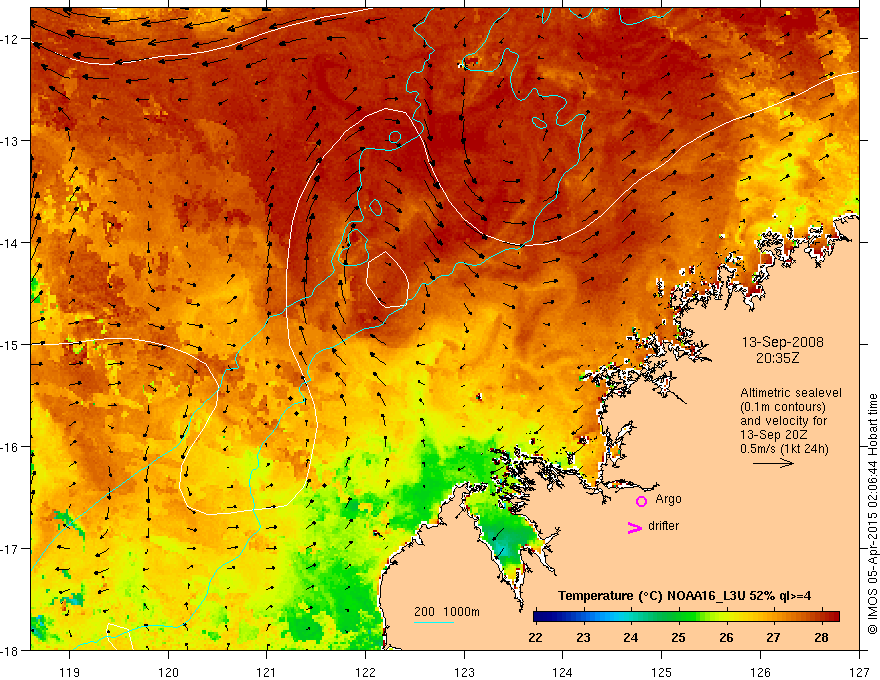880x680 pixels.
Task: Click colorbar tick label 27
Action: (x=773, y=637)
